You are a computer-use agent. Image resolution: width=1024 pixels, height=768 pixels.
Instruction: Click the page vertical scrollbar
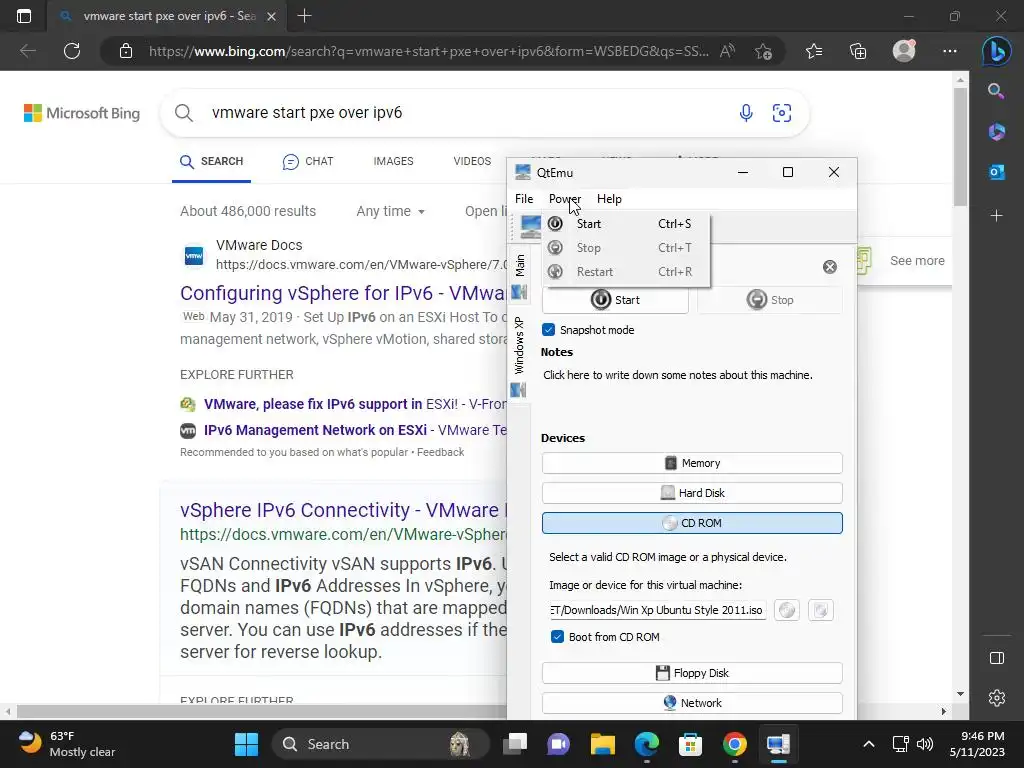point(960,146)
